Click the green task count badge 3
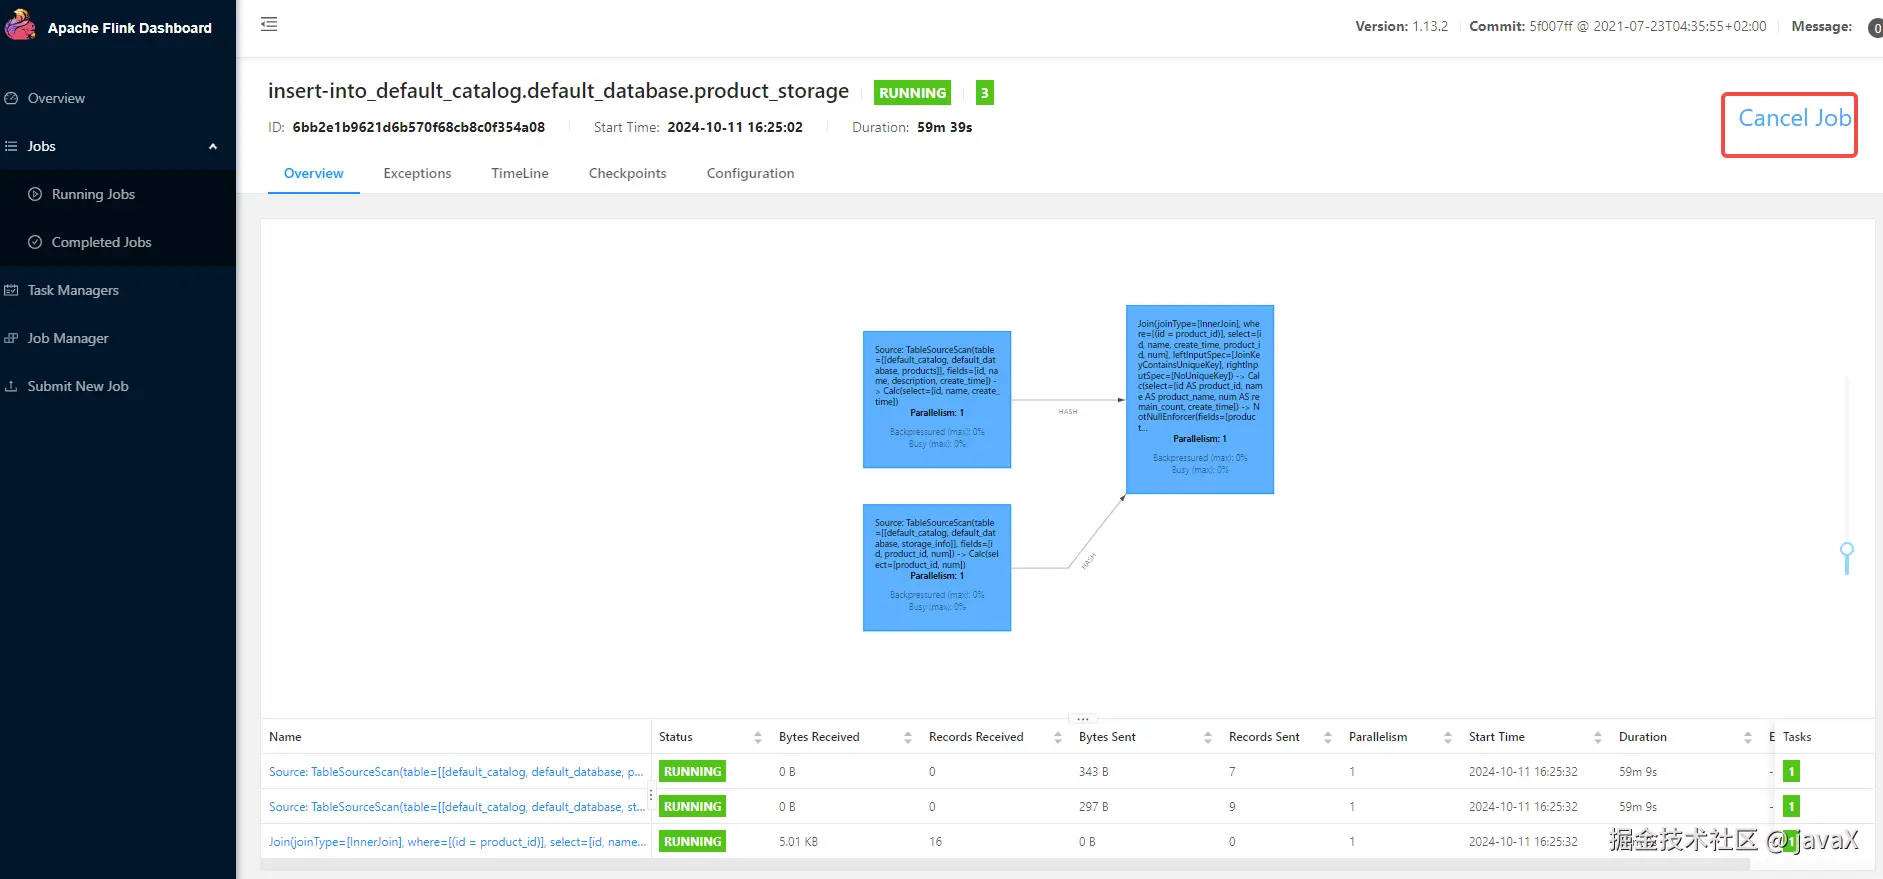1883x879 pixels. pyautogui.click(x=985, y=93)
